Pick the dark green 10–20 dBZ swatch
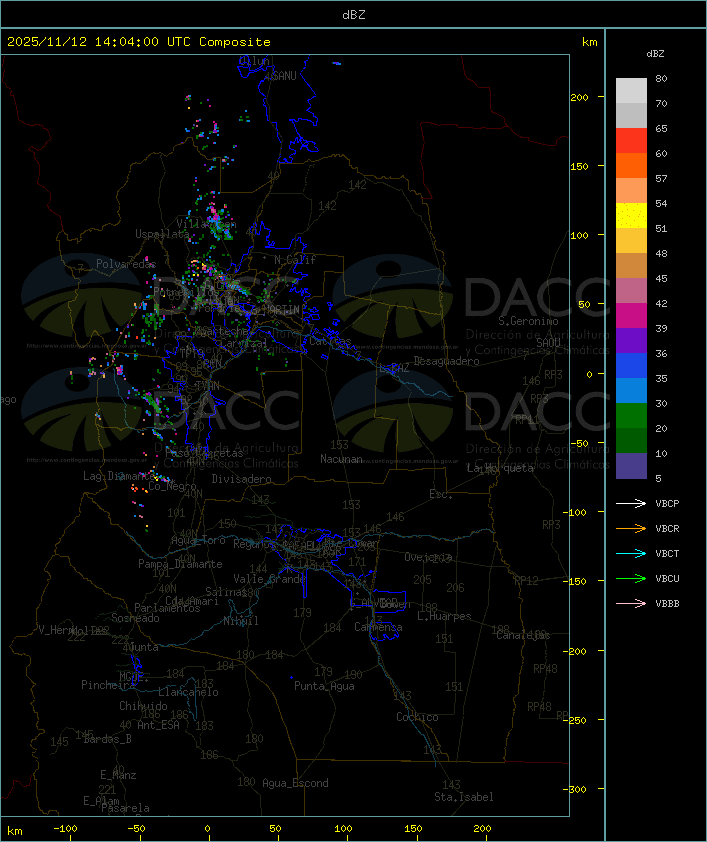The image size is (707, 842). (631, 440)
